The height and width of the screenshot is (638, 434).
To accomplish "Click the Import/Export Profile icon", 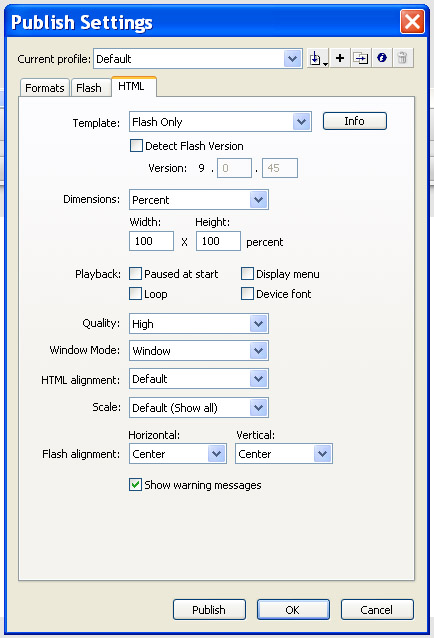I will [x=318, y=59].
